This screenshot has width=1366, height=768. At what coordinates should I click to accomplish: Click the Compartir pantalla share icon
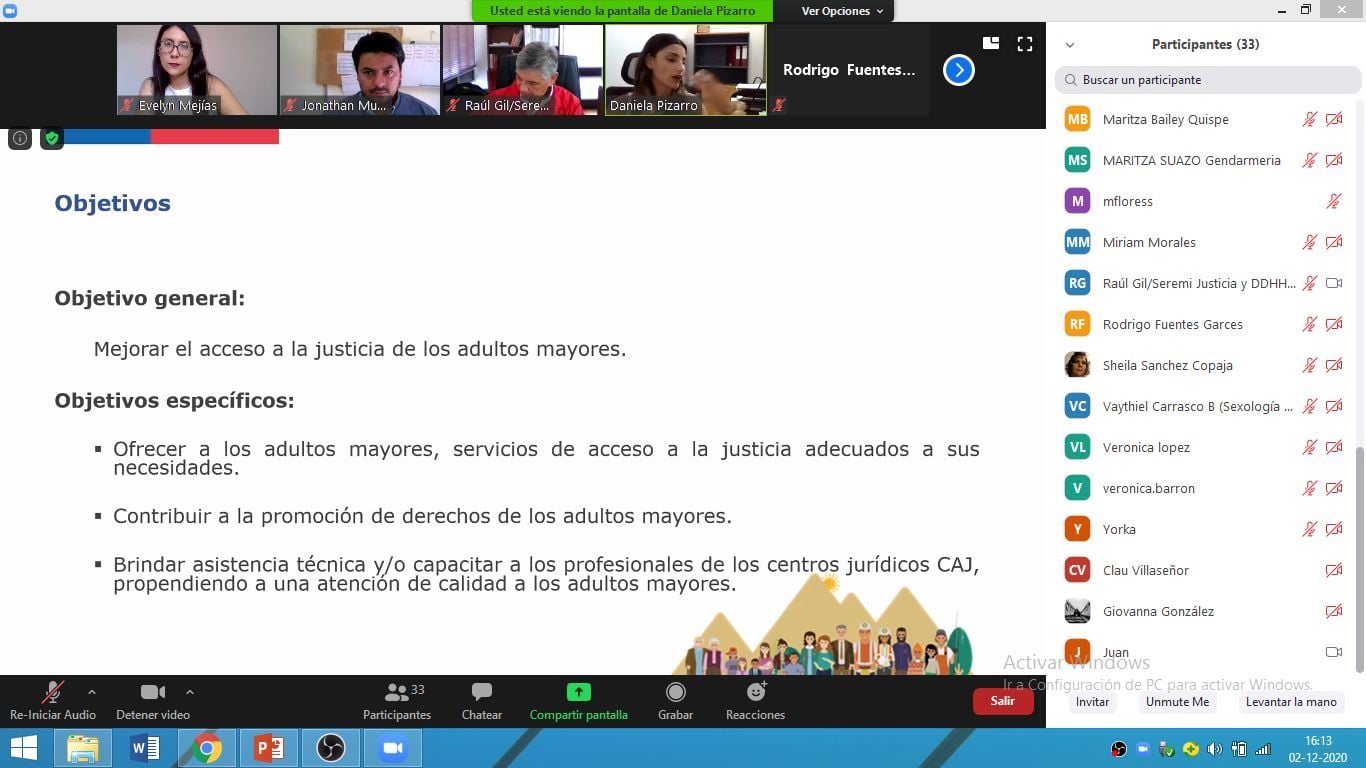coord(578,692)
